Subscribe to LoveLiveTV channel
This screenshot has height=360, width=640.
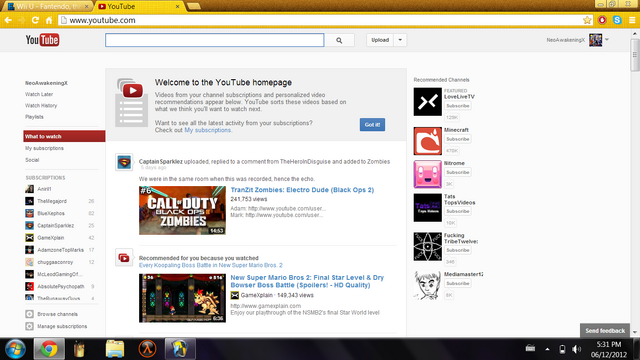[x=458, y=106]
